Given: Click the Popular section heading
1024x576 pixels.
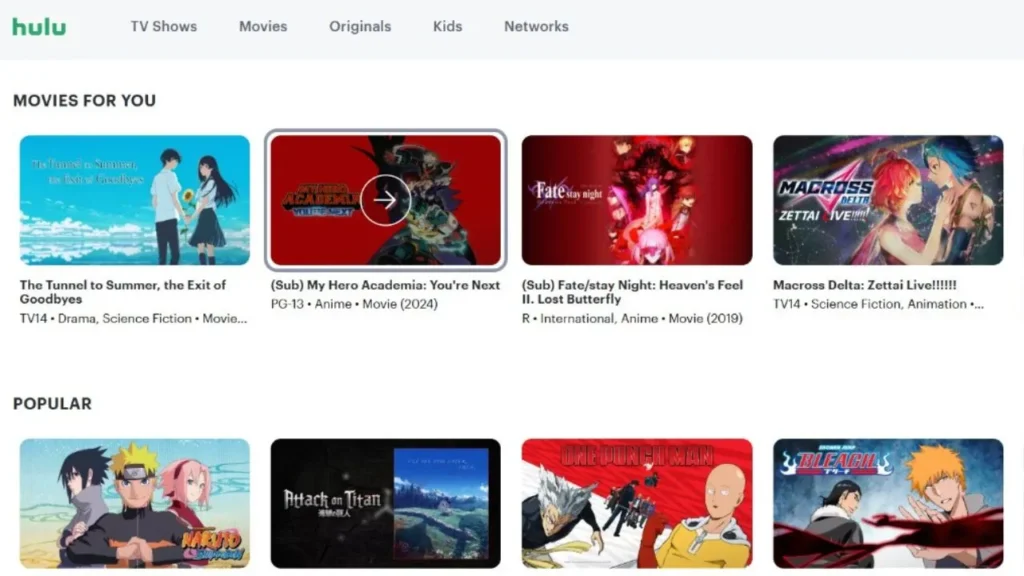Looking at the screenshot, I should click(x=52, y=403).
